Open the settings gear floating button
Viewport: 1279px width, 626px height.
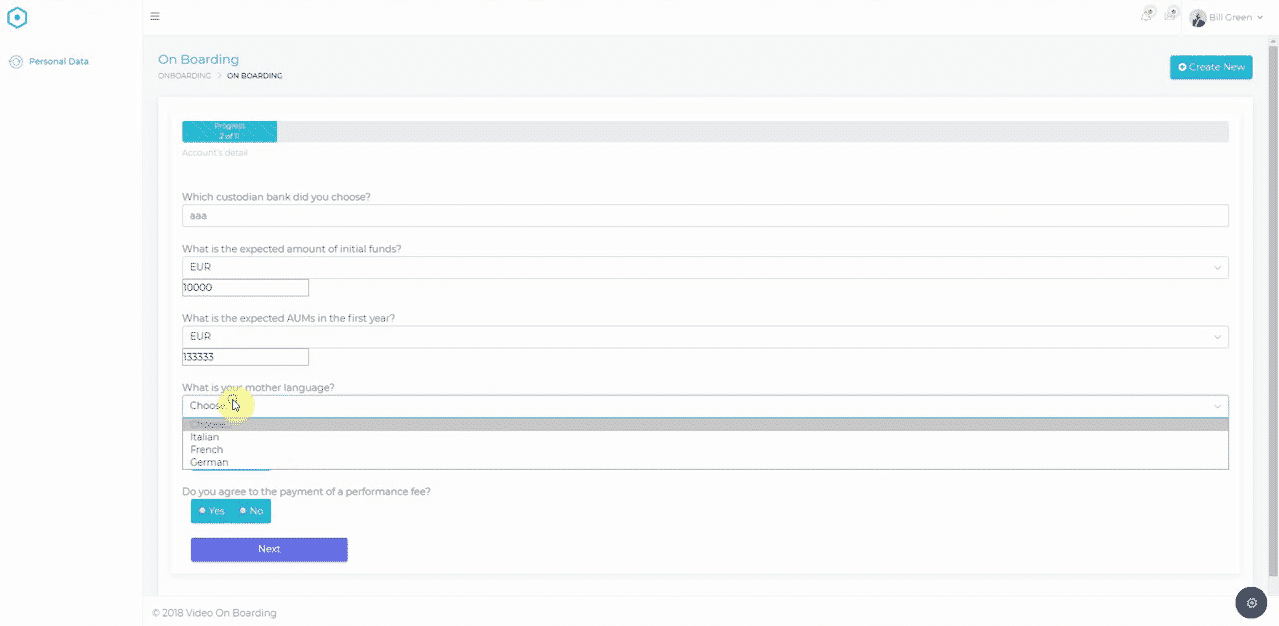click(1251, 603)
